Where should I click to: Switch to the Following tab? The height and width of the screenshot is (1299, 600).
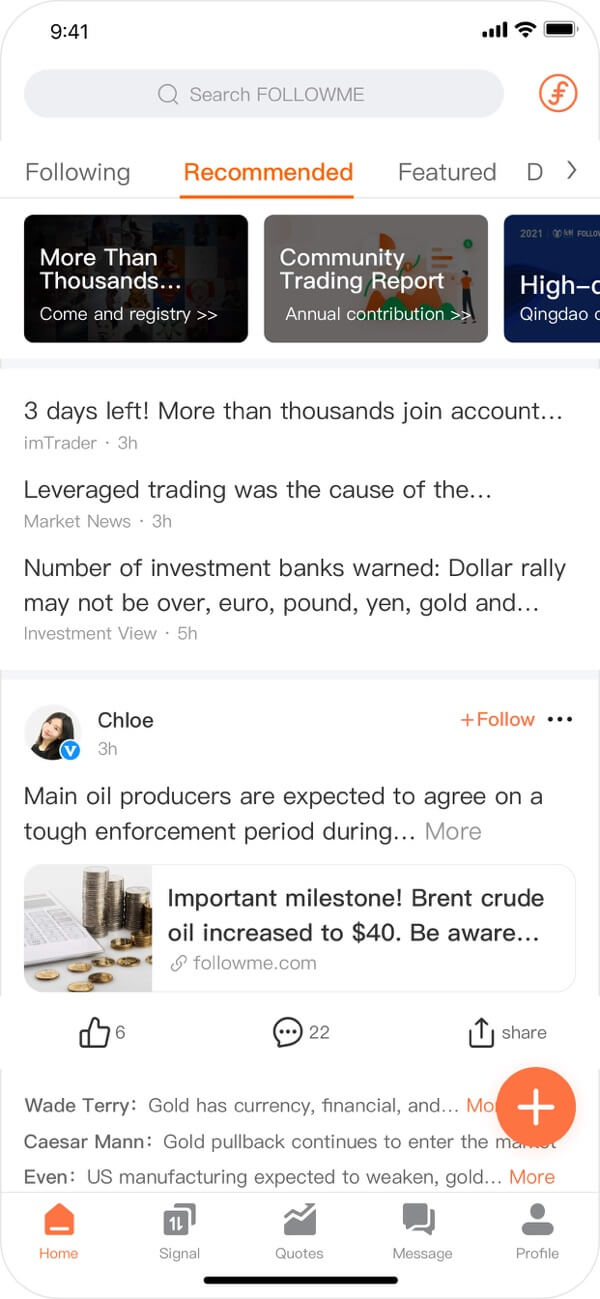point(77,172)
